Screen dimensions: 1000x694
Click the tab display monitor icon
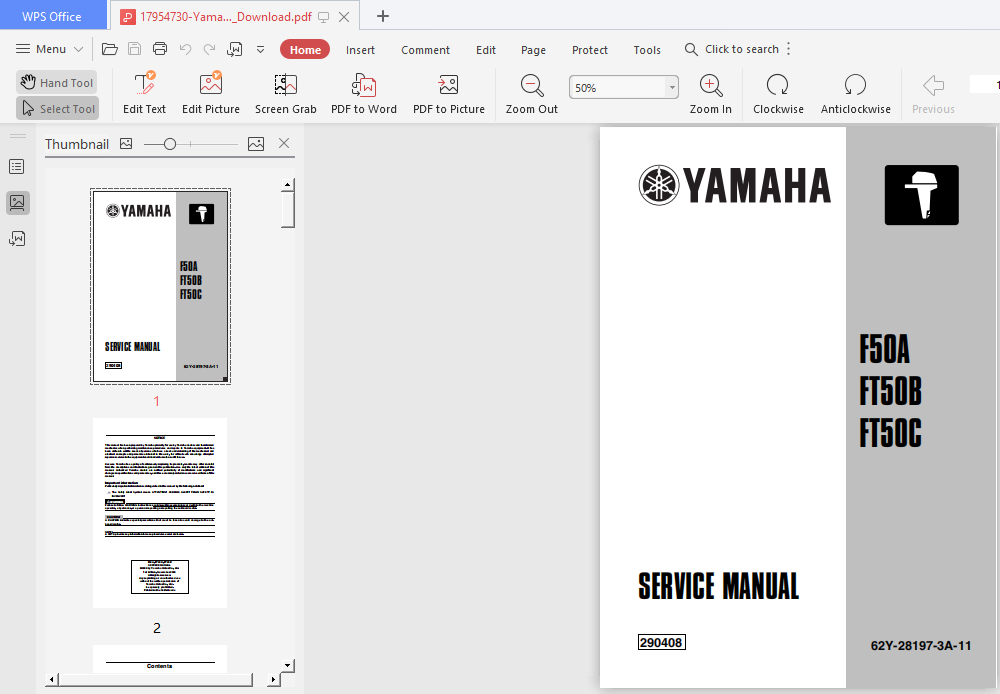324,17
